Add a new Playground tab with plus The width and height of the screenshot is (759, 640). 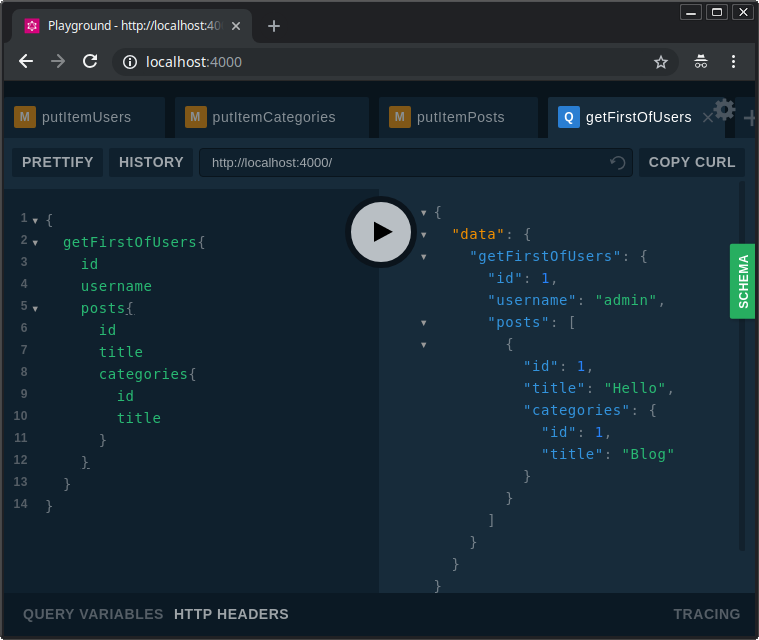[751, 118]
